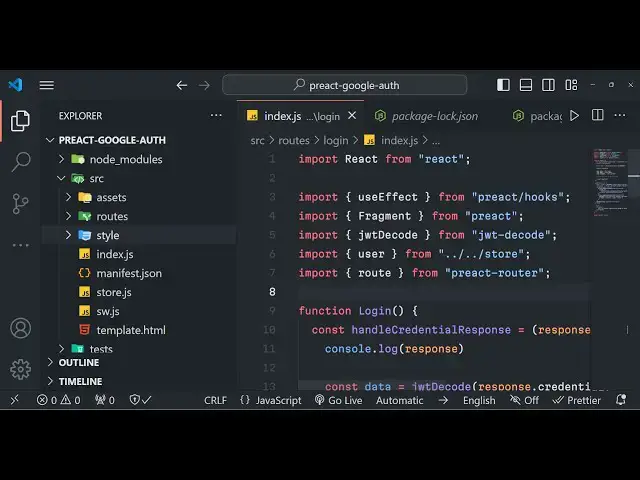Switch to the package-lock.json tab

pyautogui.click(x=427, y=116)
